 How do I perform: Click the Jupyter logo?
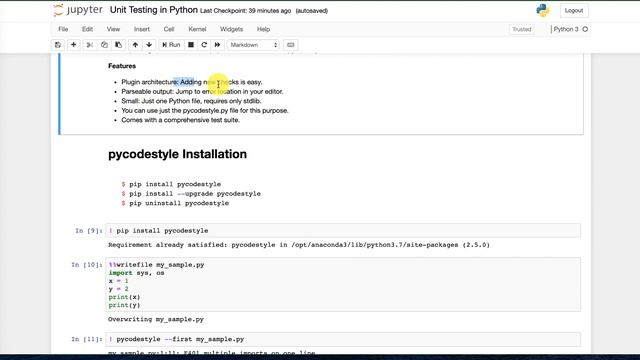pyautogui.click(x=78, y=10)
